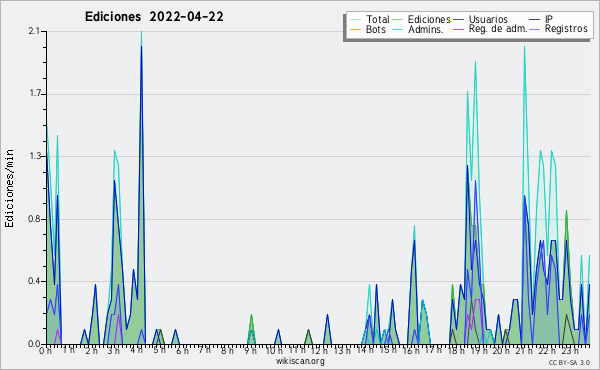Click the '22 h' x-axis label
Screen dimensions: 600x370
tap(546, 351)
